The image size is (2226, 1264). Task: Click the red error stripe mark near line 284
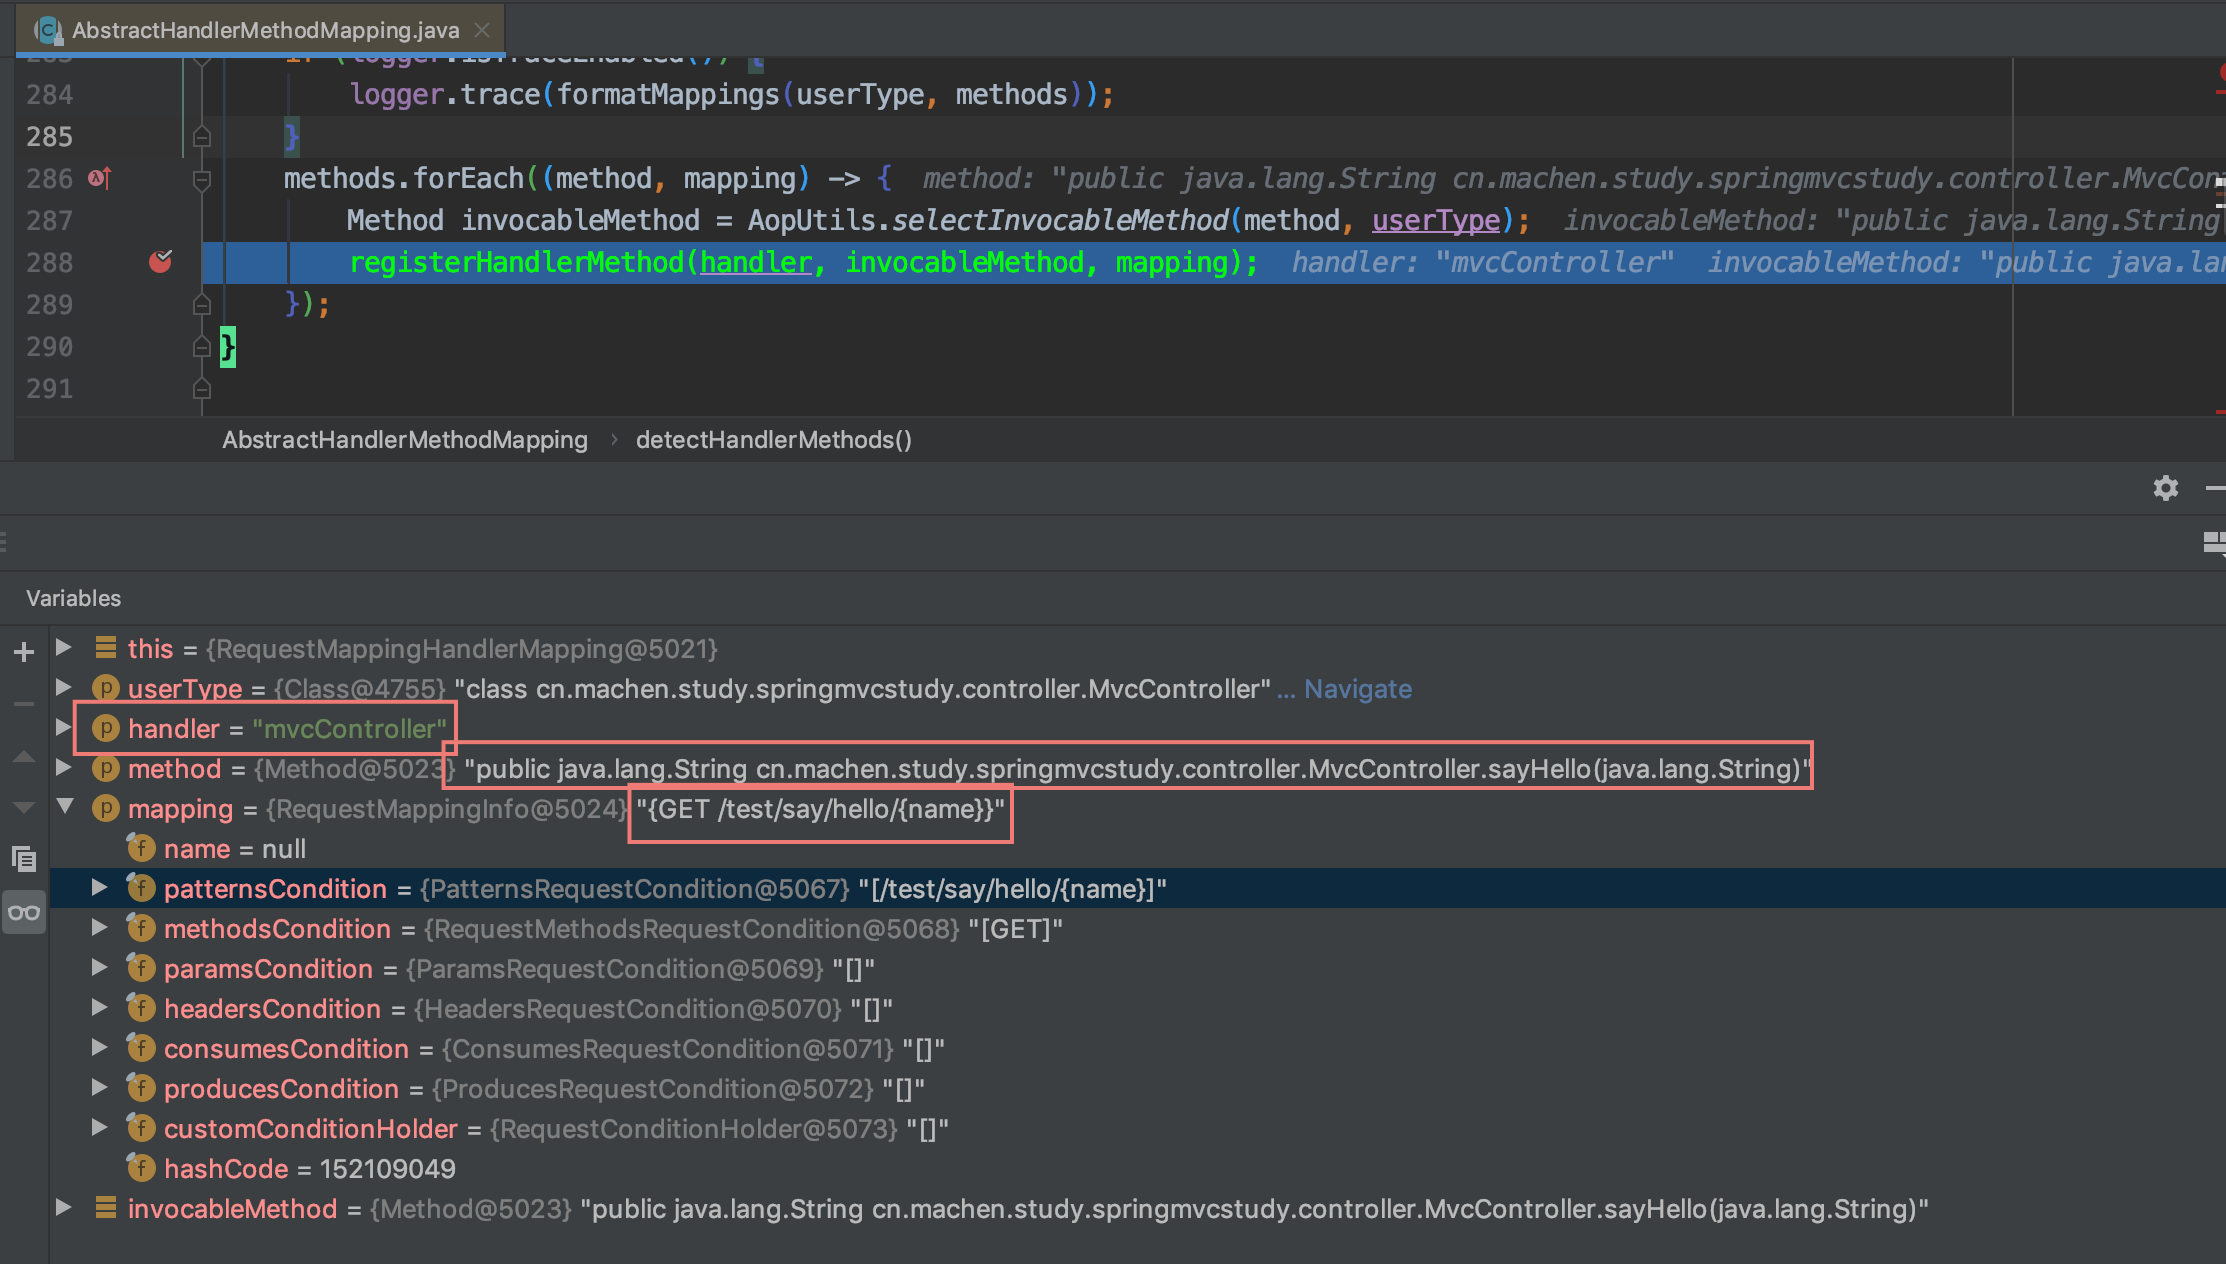click(2220, 92)
